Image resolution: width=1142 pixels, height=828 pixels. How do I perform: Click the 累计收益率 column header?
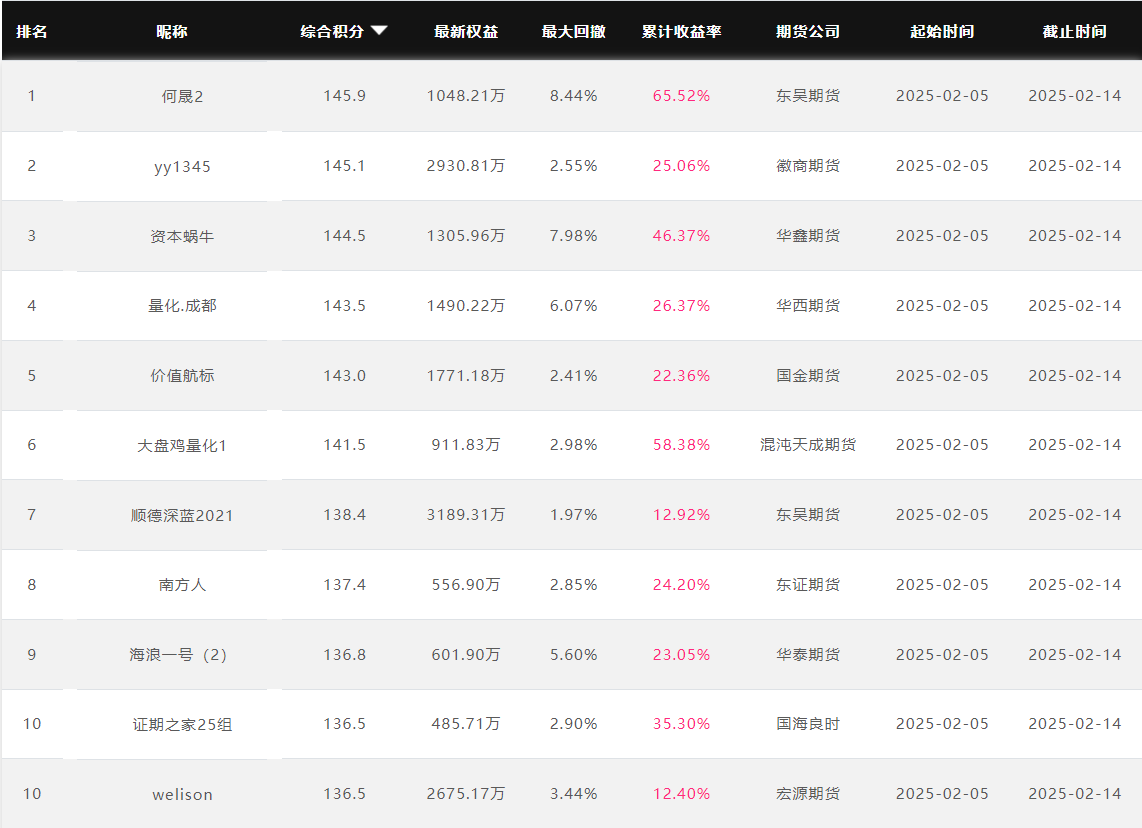682,31
